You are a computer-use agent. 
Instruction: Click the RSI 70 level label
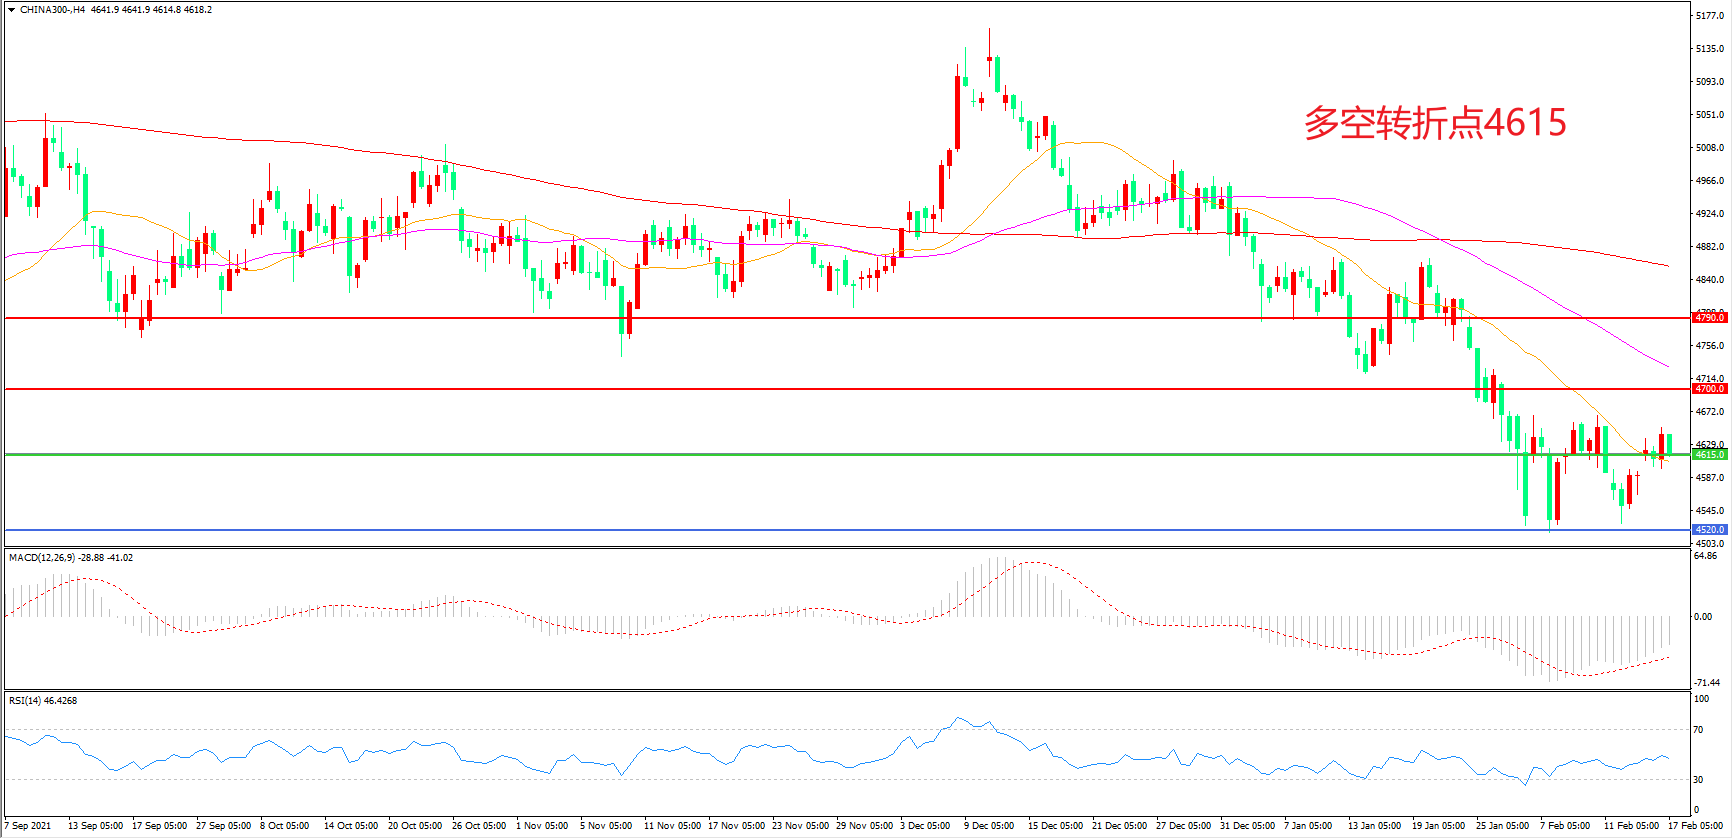(1699, 730)
